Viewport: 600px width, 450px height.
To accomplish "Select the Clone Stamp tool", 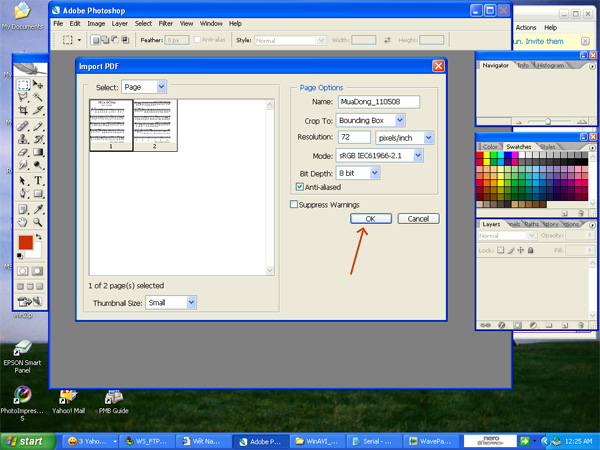I will (x=23, y=139).
